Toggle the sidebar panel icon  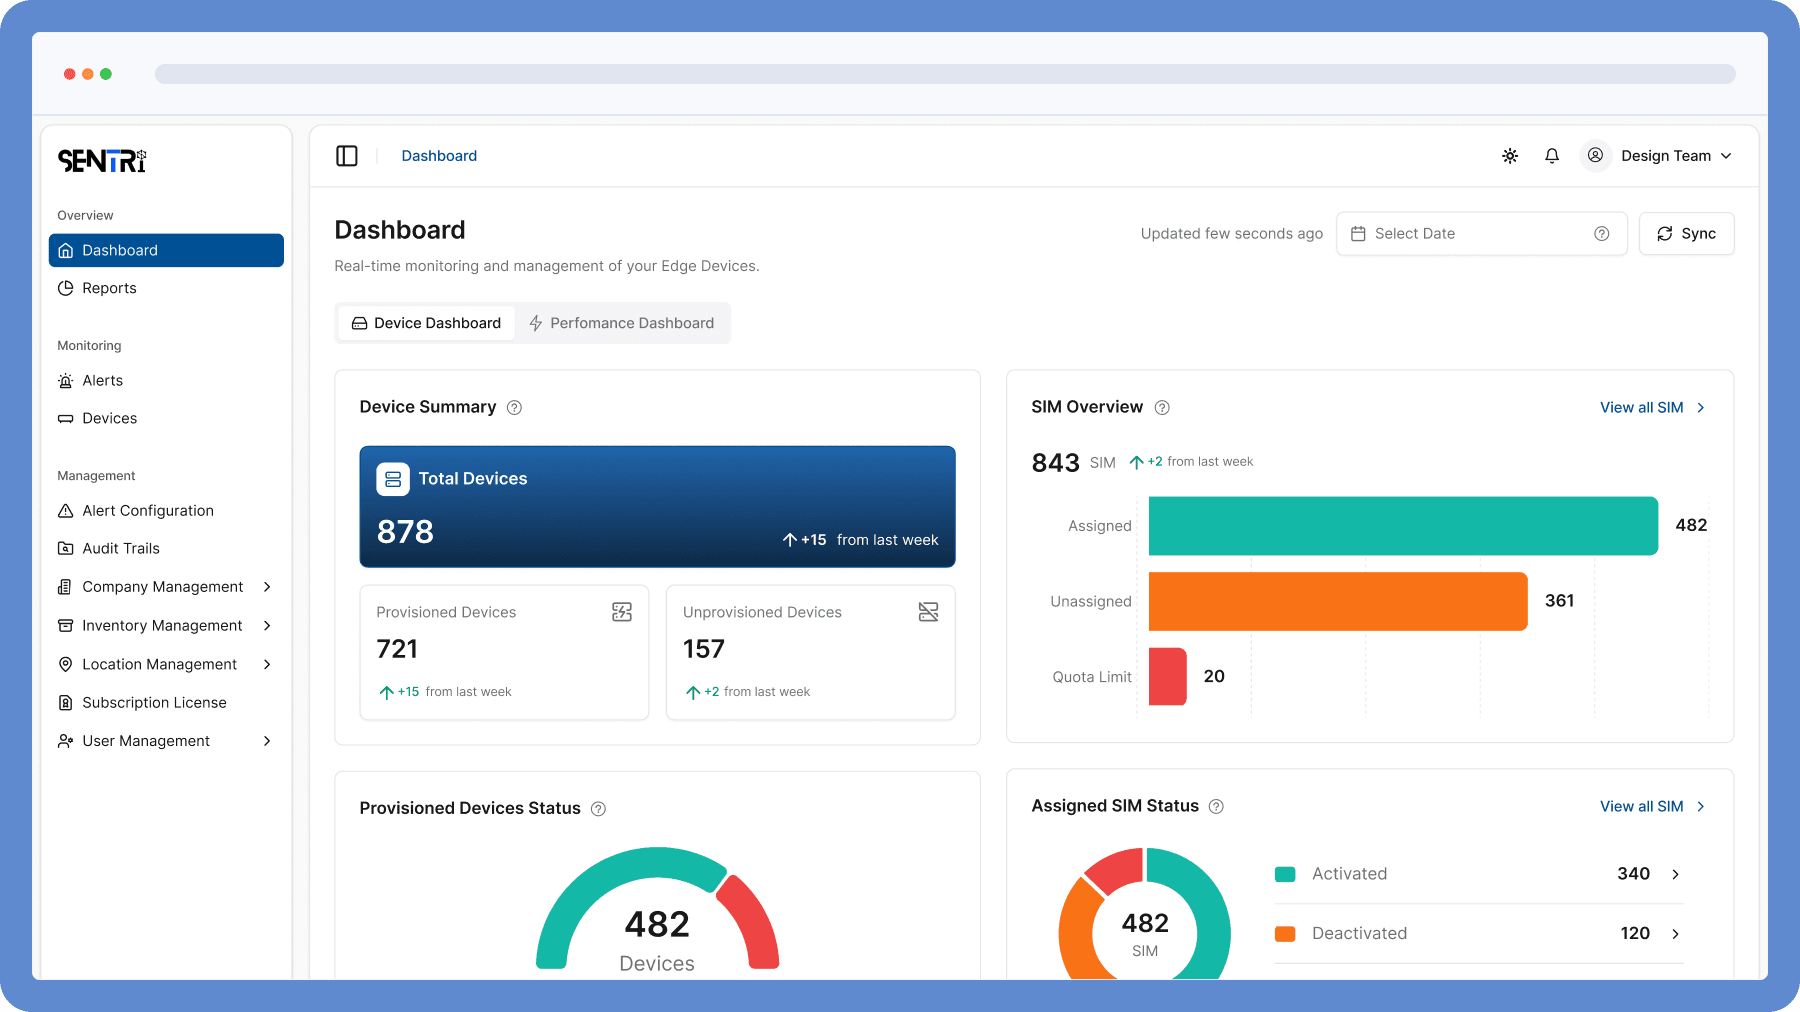tap(347, 156)
